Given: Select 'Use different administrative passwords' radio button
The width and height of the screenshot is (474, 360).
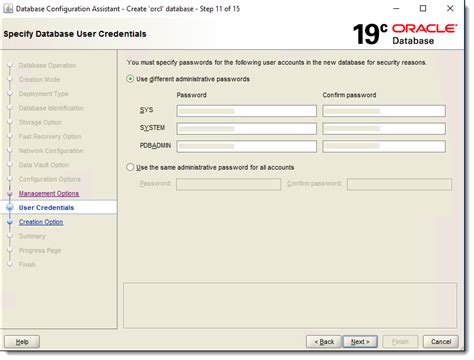Looking at the screenshot, I should point(130,79).
